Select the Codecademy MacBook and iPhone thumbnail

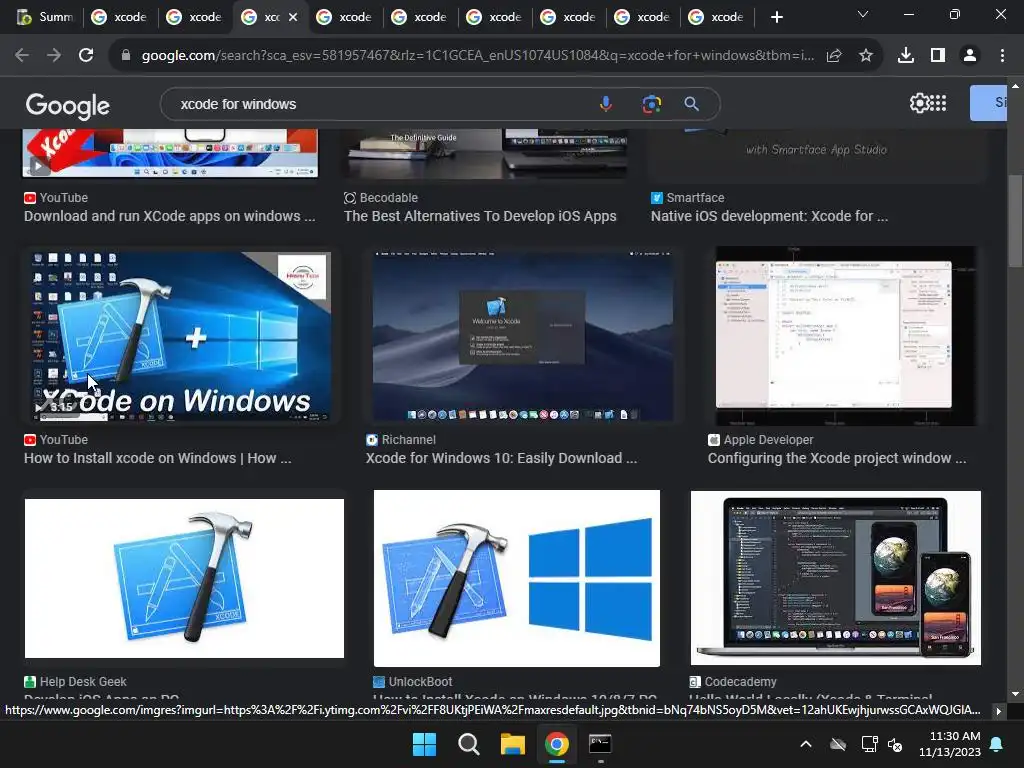pos(835,578)
